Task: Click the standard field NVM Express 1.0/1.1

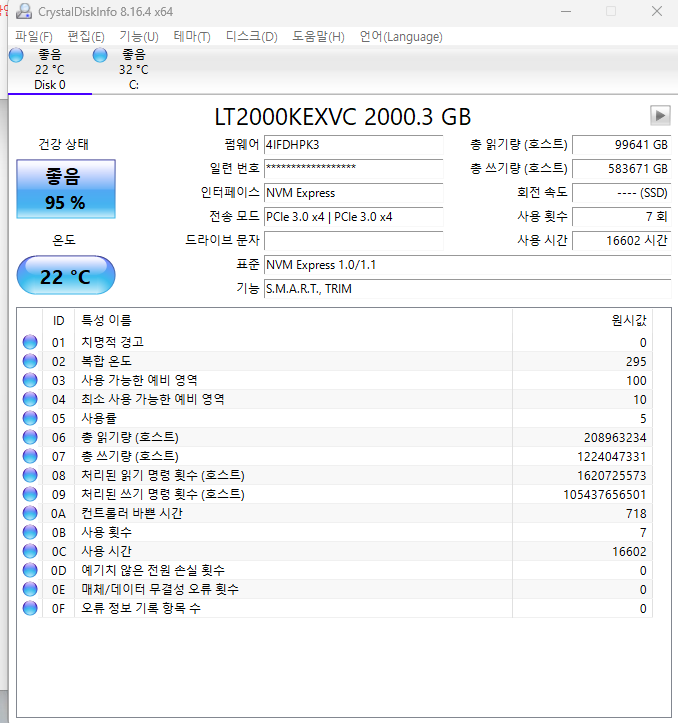Action: (x=467, y=265)
